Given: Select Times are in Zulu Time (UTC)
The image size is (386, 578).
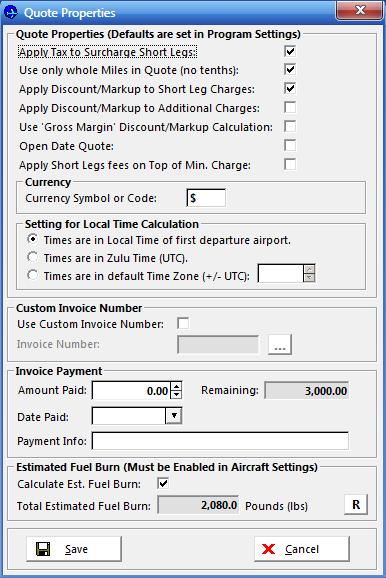Looking at the screenshot, I should coord(33,257).
